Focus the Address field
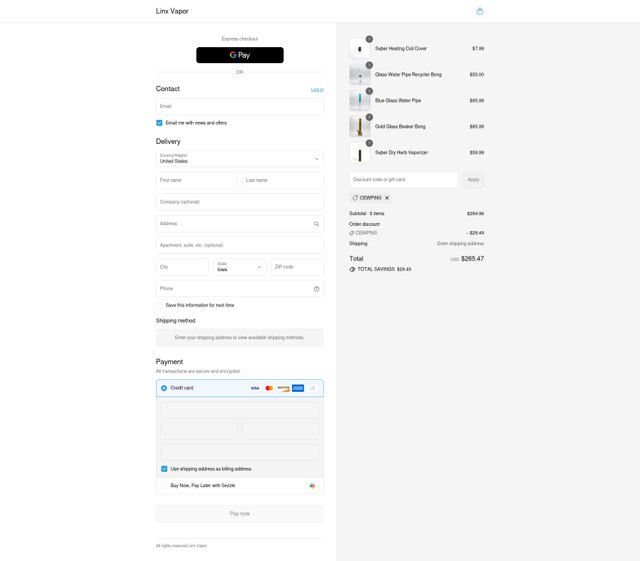640x561 pixels. click(240, 223)
